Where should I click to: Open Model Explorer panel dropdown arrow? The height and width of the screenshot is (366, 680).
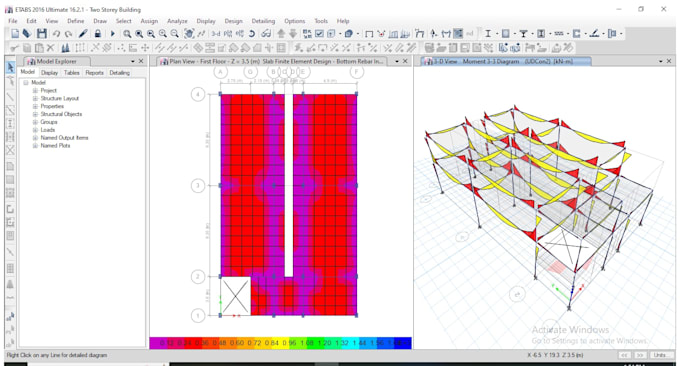pyautogui.click(x=133, y=61)
